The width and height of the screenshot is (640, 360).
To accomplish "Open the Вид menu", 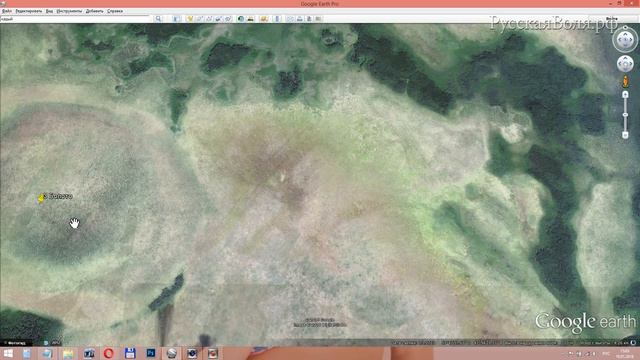I will point(49,11).
